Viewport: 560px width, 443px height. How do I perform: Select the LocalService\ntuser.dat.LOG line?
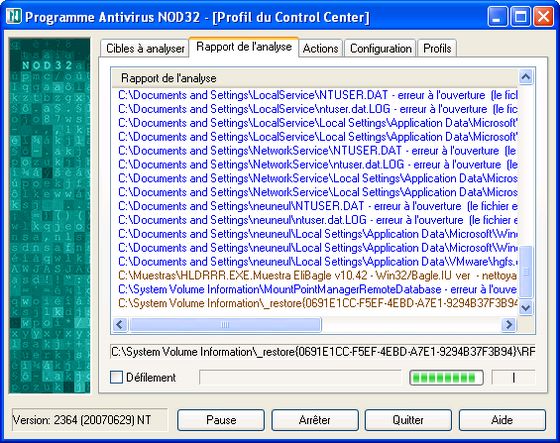click(x=318, y=109)
